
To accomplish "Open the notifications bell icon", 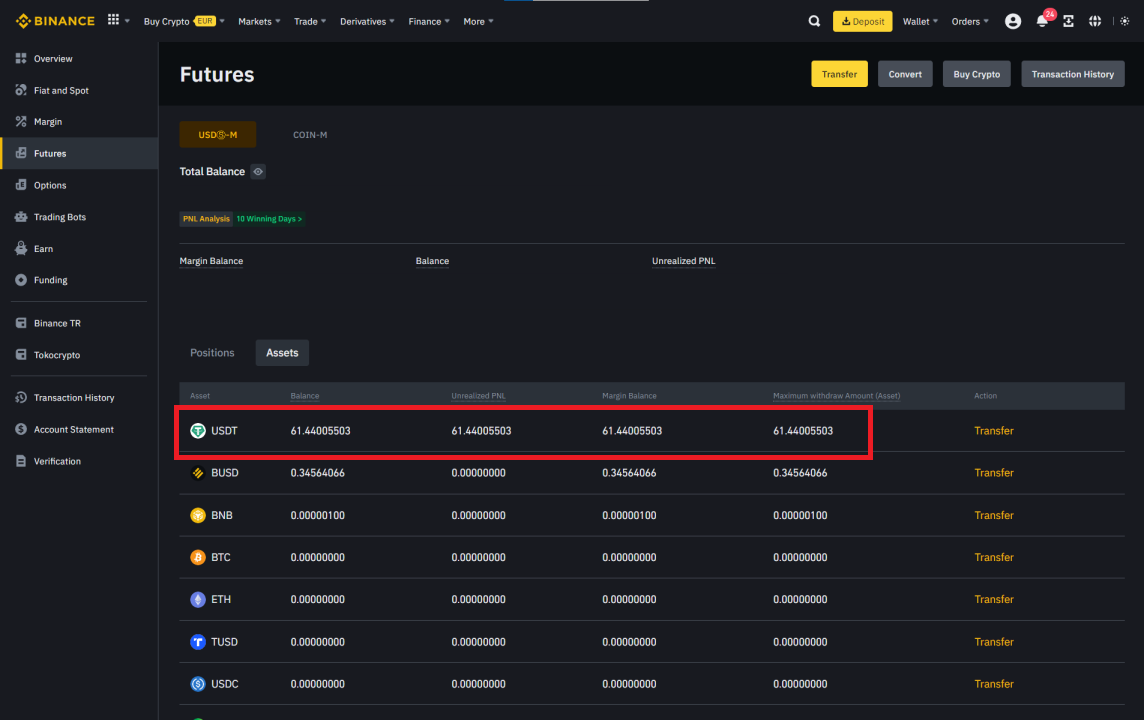I will click(x=1042, y=21).
